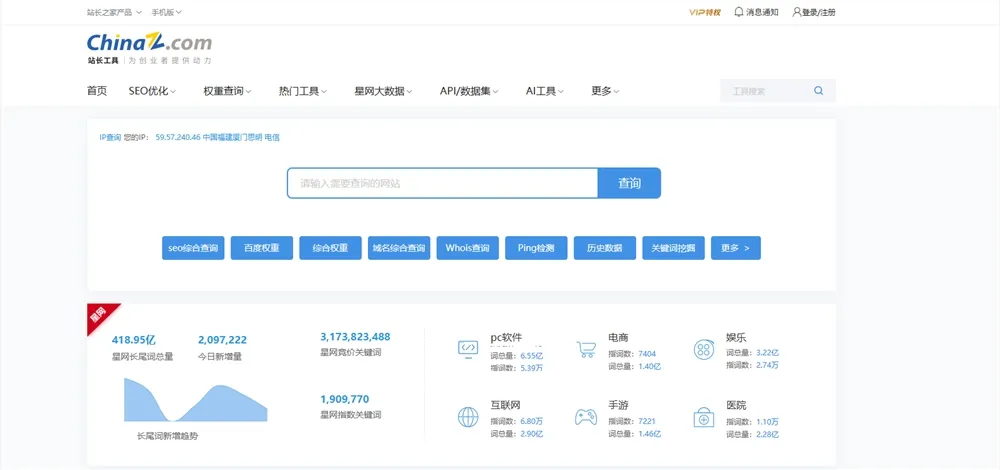The width and height of the screenshot is (1000, 470).
Task: Open the API/数据集 dropdown menu
Action: 468,91
